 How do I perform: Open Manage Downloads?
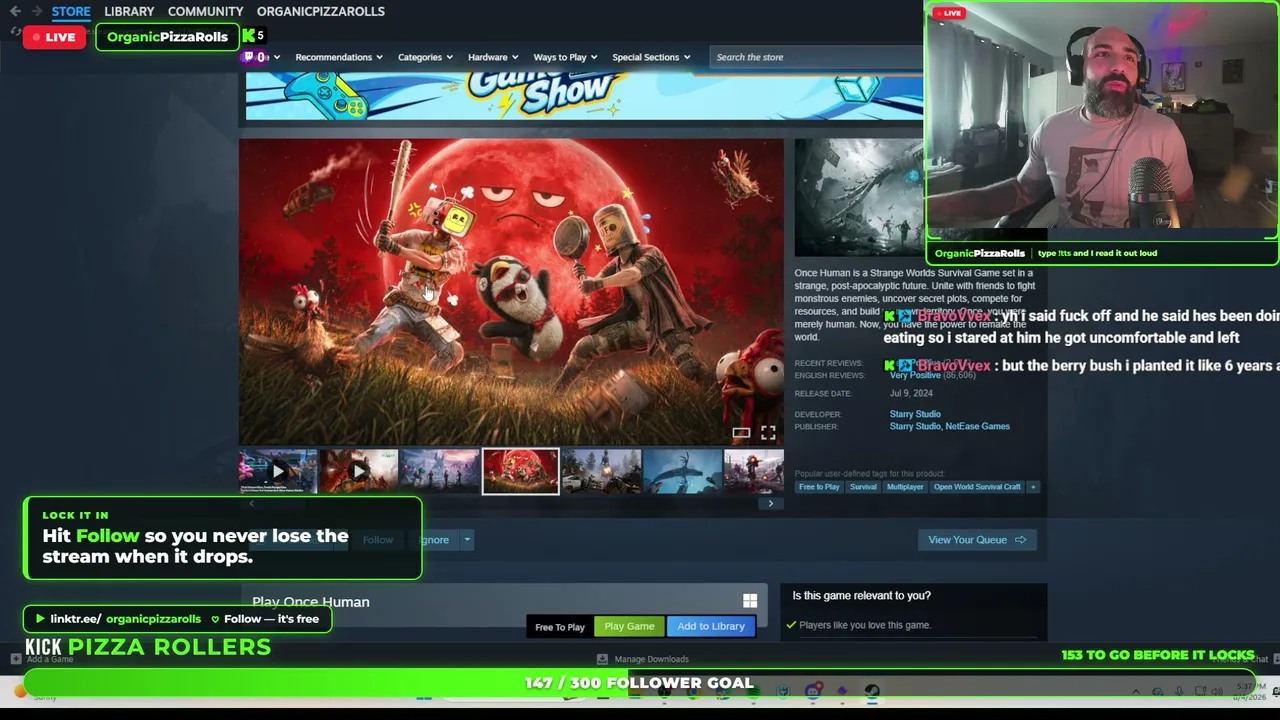coord(643,659)
